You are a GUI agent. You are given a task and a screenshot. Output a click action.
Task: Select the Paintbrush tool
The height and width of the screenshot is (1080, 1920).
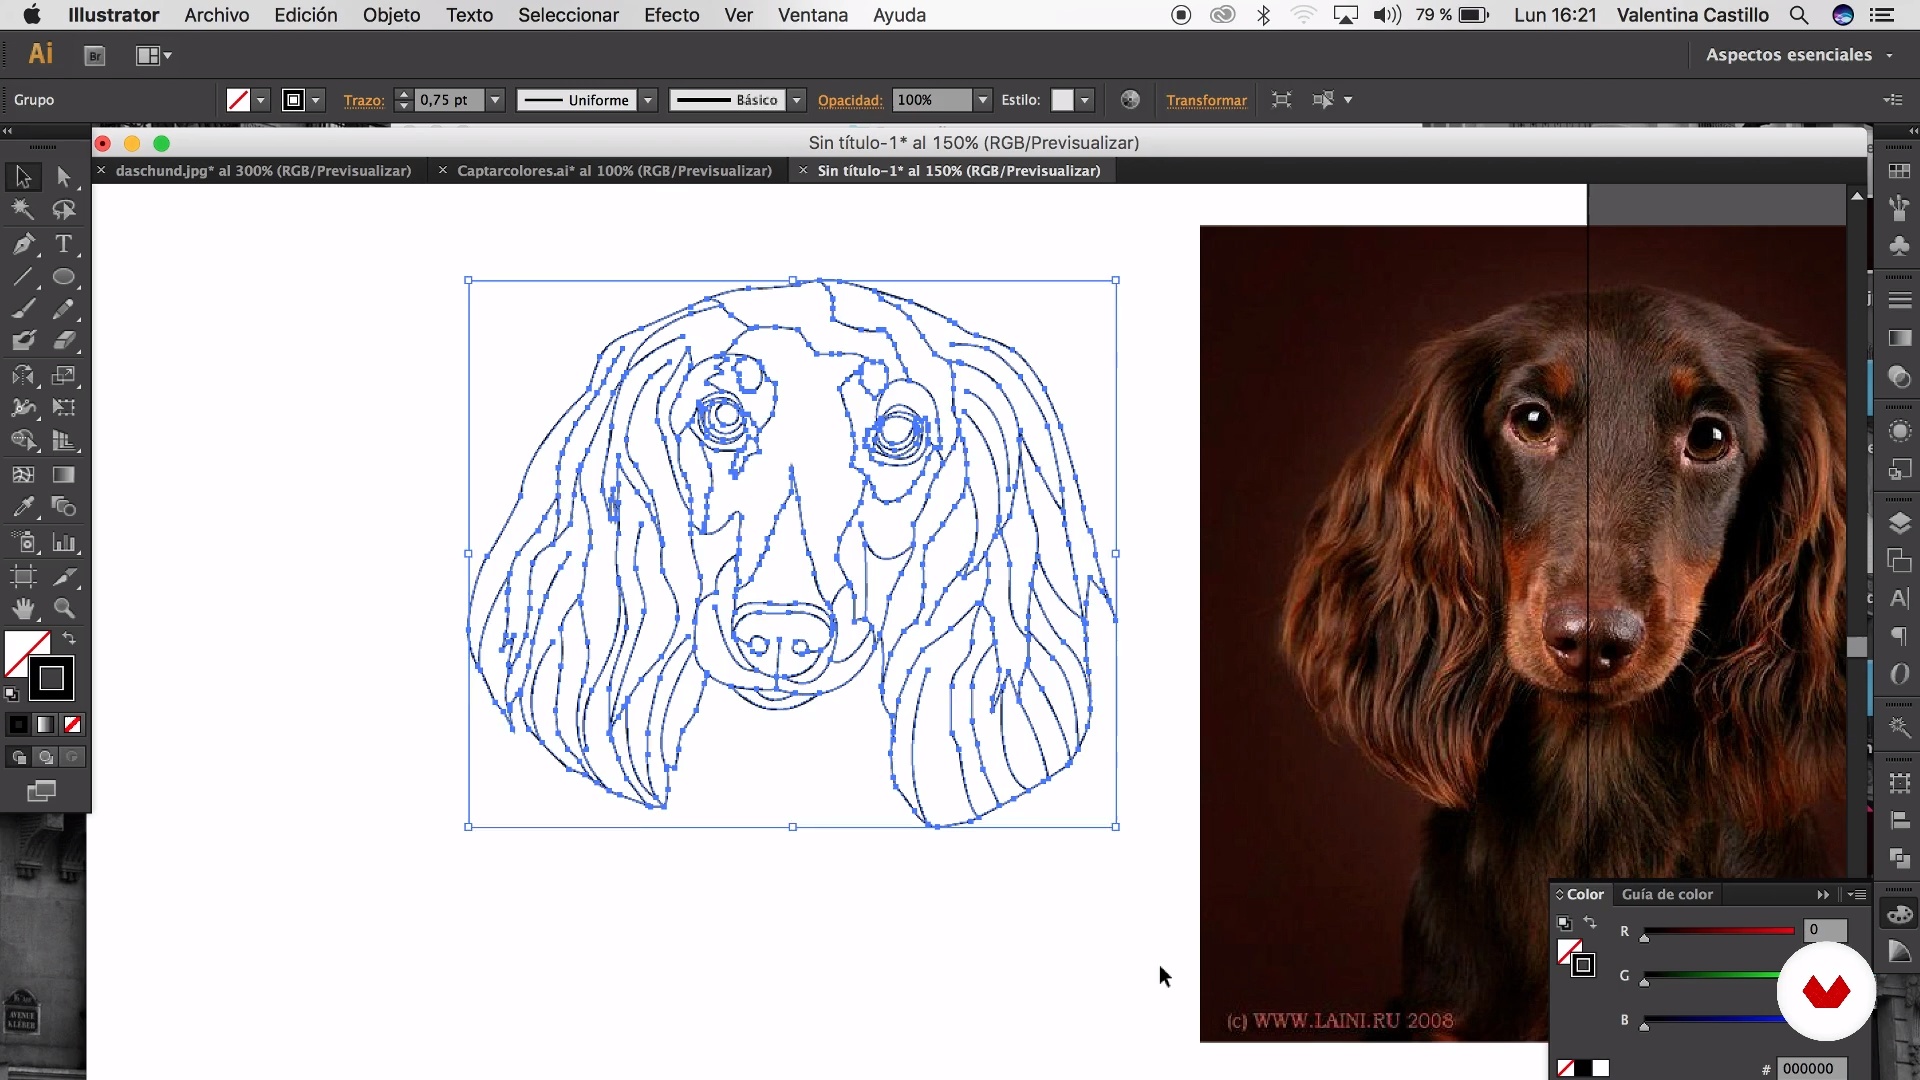coord(23,309)
